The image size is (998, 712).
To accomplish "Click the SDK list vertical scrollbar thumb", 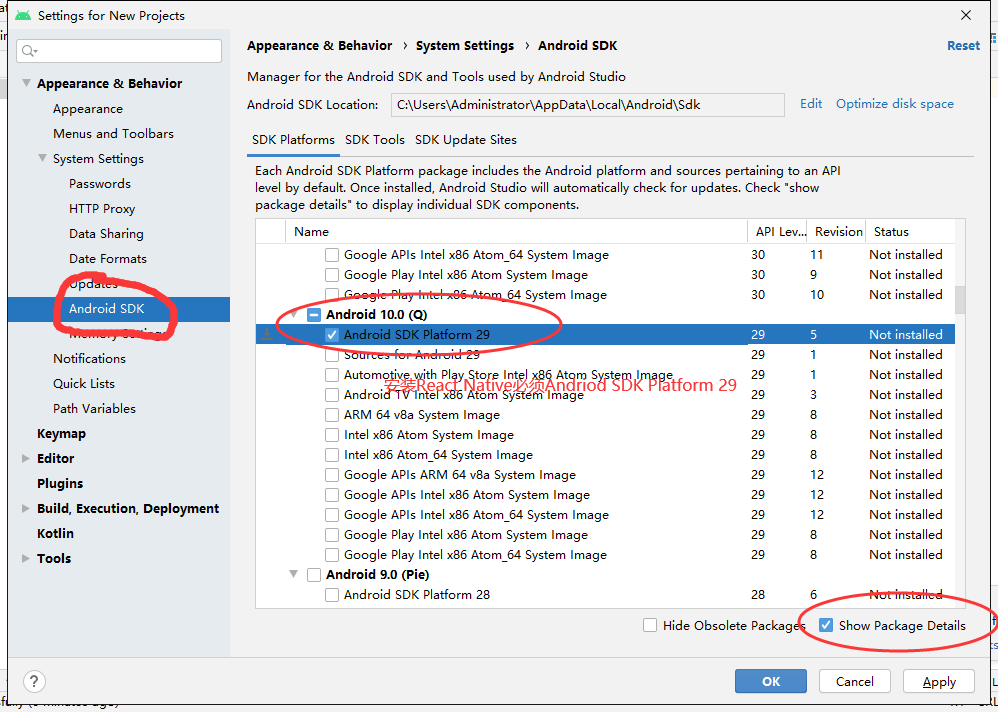I will 960,300.
